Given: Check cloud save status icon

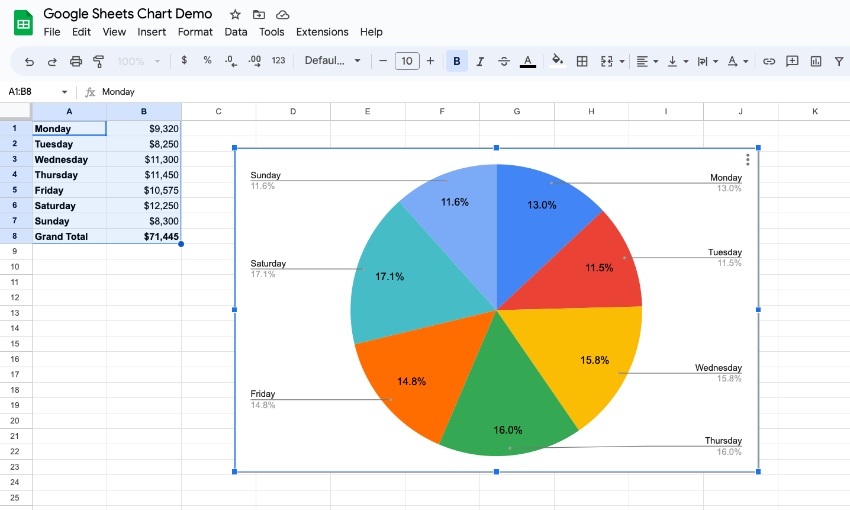Looking at the screenshot, I should [x=282, y=15].
